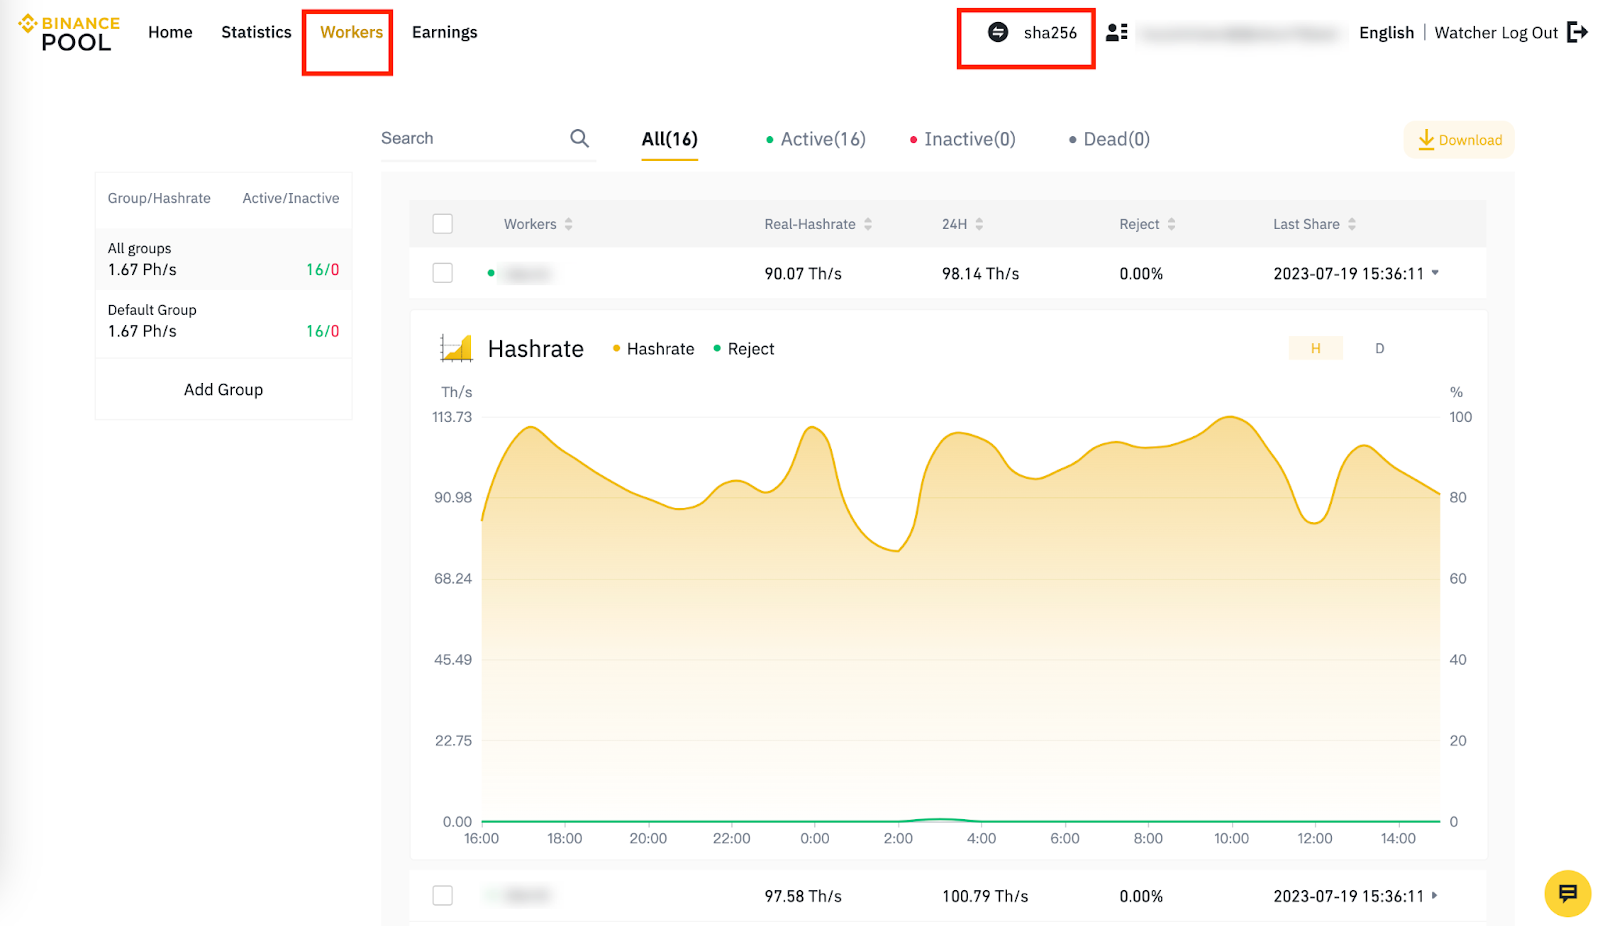The image size is (1600, 926).
Task: Expand the second worker row details arrow
Action: click(1435, 895)
